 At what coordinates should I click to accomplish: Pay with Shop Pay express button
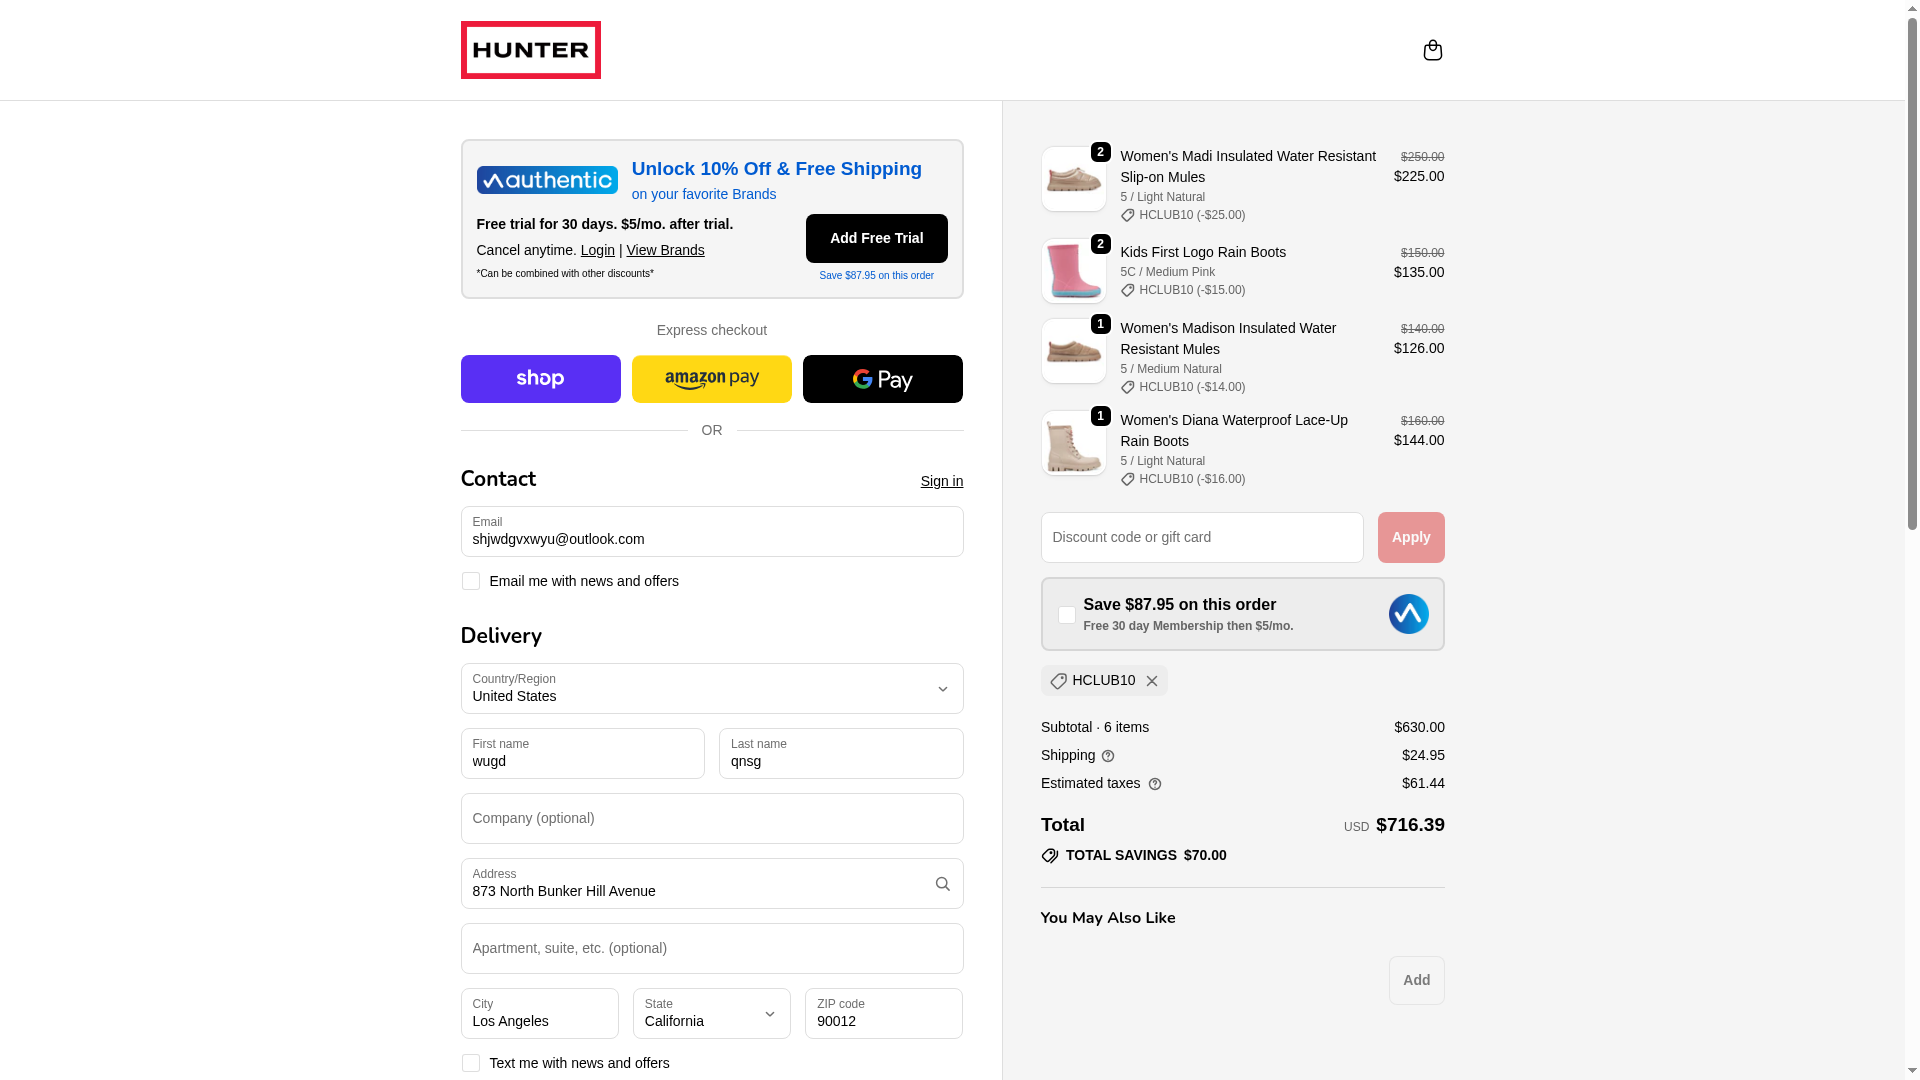pyautogui.click(x=540, y=379)
